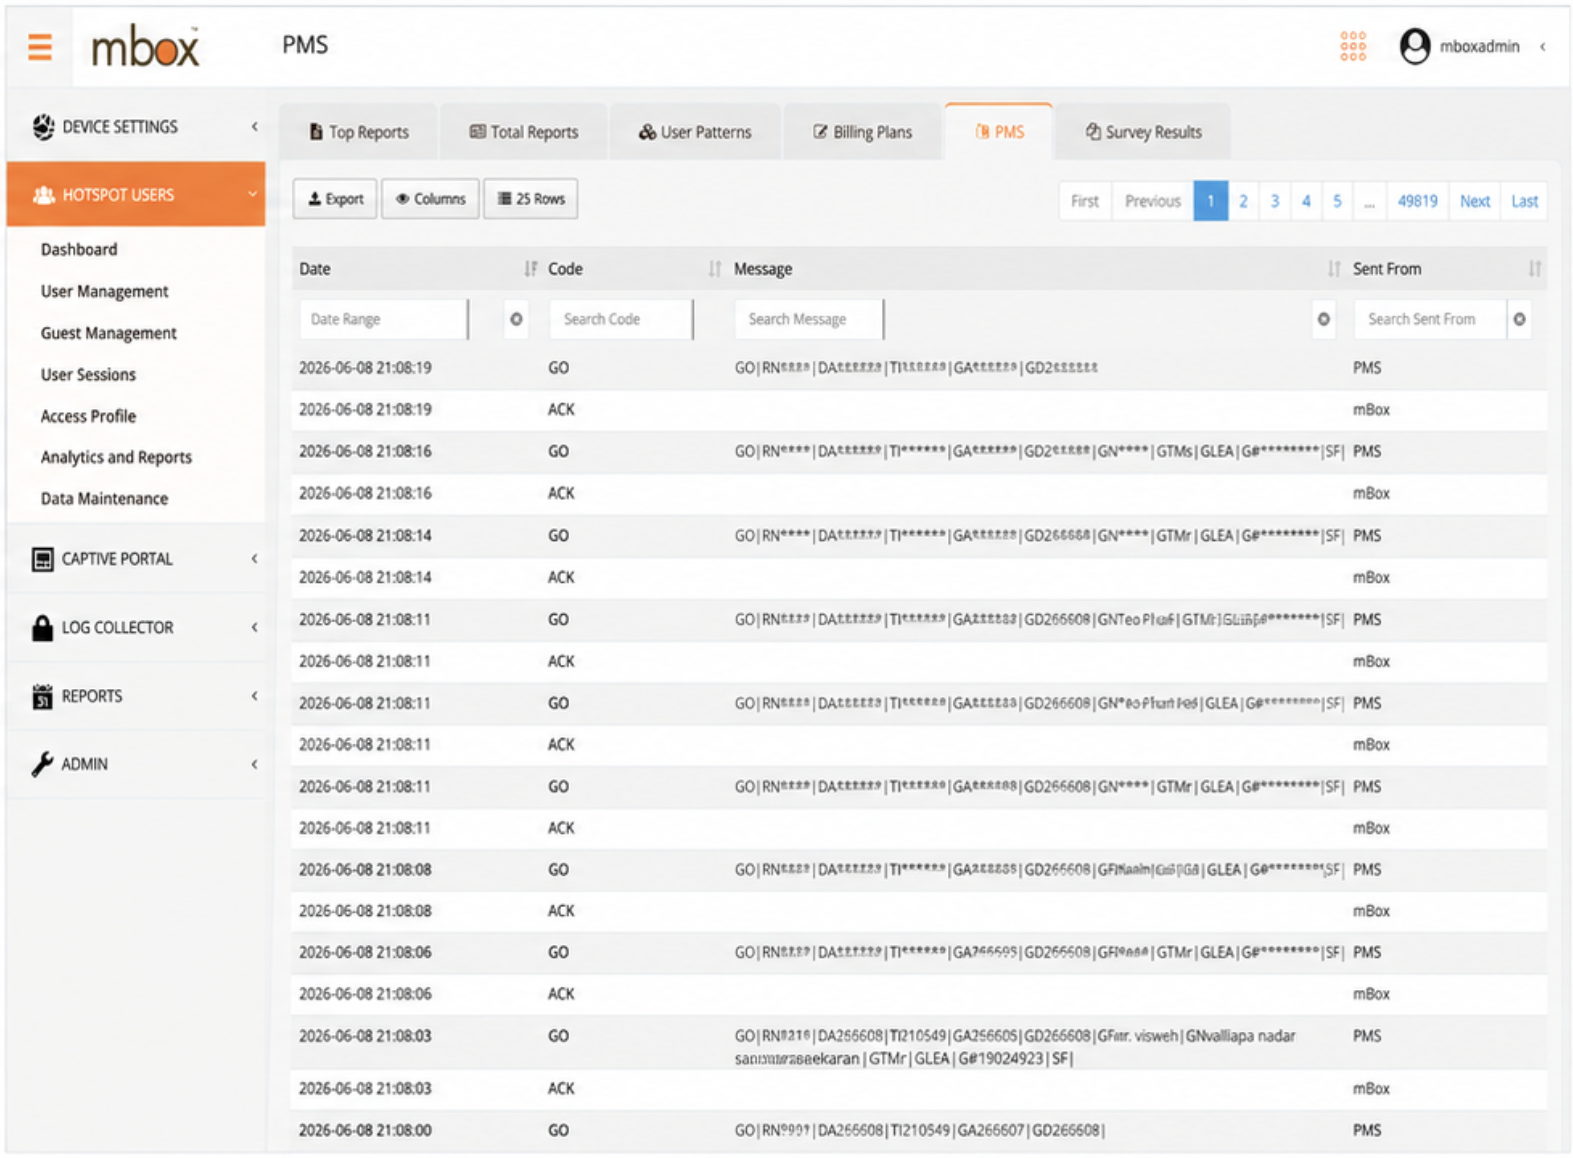This screenshot has height=1158, width=1573.
Task: Click the Captive Portal icon
Action: click(x=42, y=559)
